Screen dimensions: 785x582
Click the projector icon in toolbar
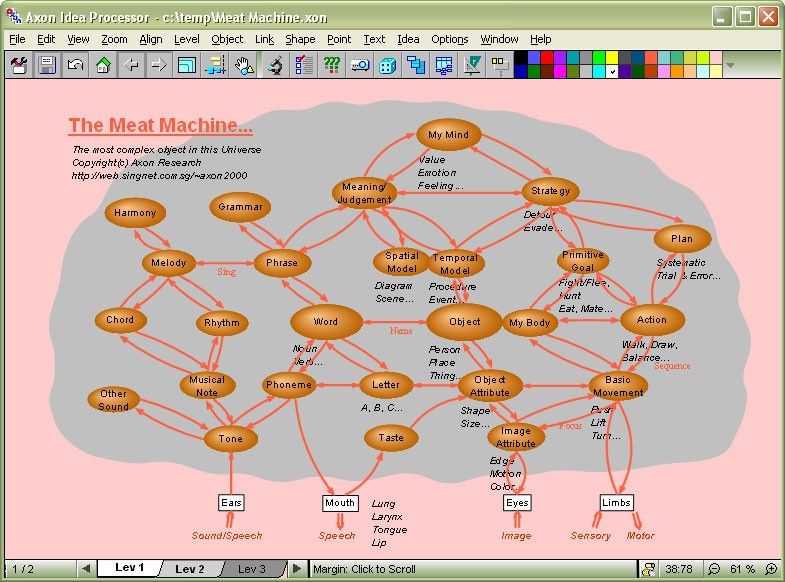click(x=360, y=66)
